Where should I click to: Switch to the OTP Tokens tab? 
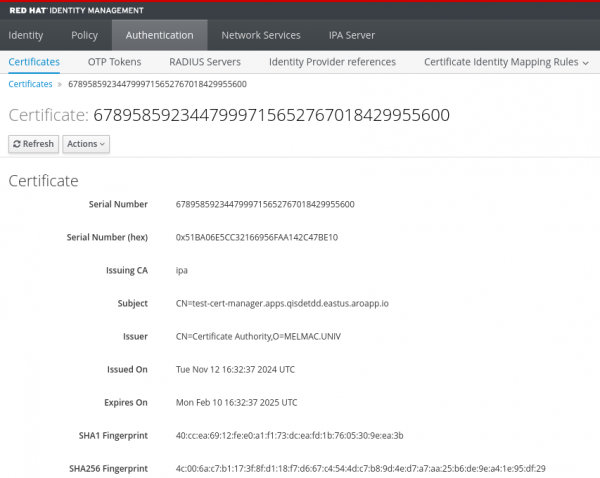tap(115, 62)
